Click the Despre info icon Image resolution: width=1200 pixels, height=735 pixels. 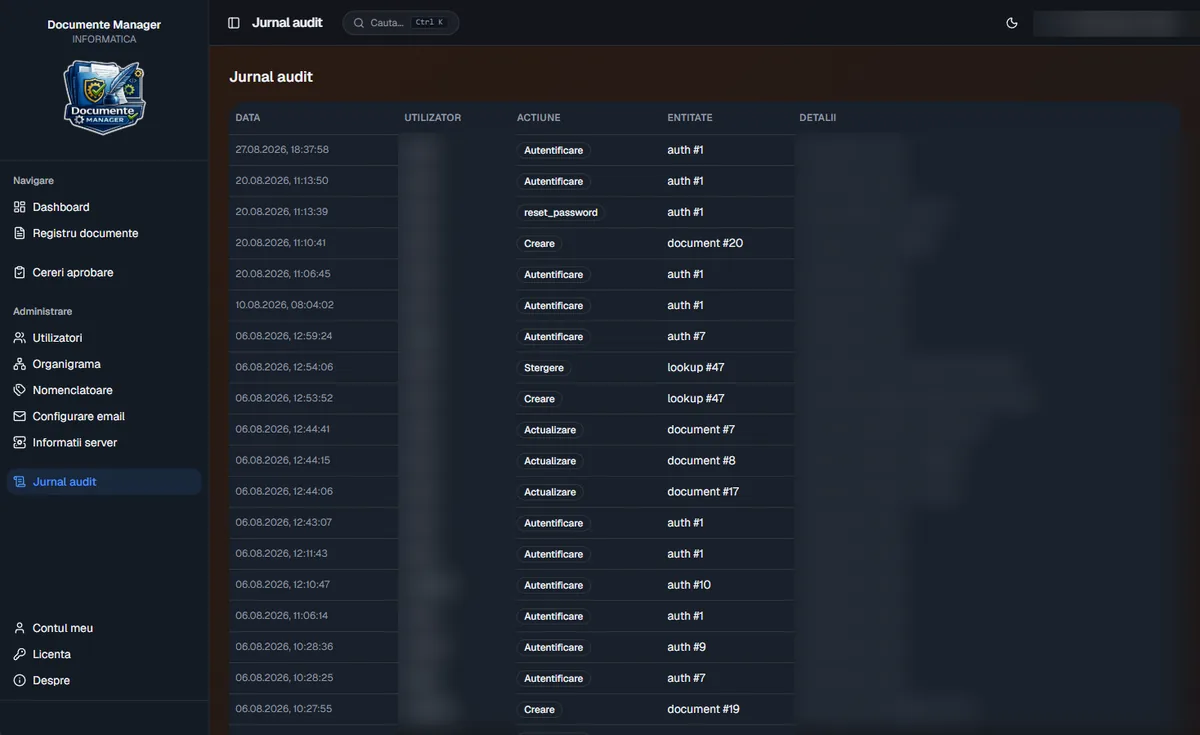tap(20, 680)
